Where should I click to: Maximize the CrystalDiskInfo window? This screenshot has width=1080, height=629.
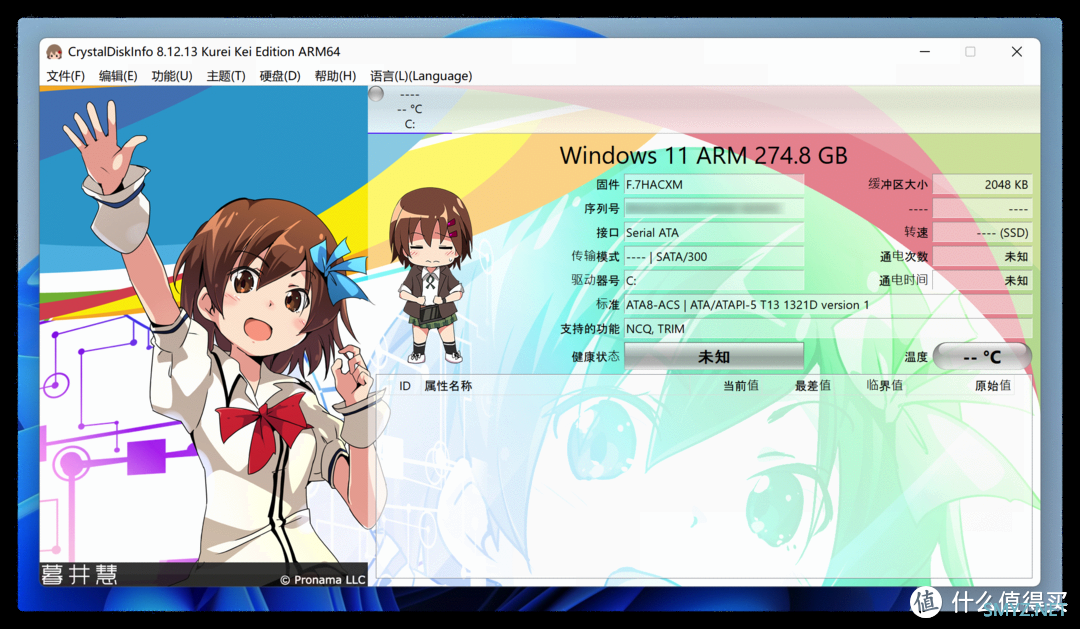(x=970, y=52)
